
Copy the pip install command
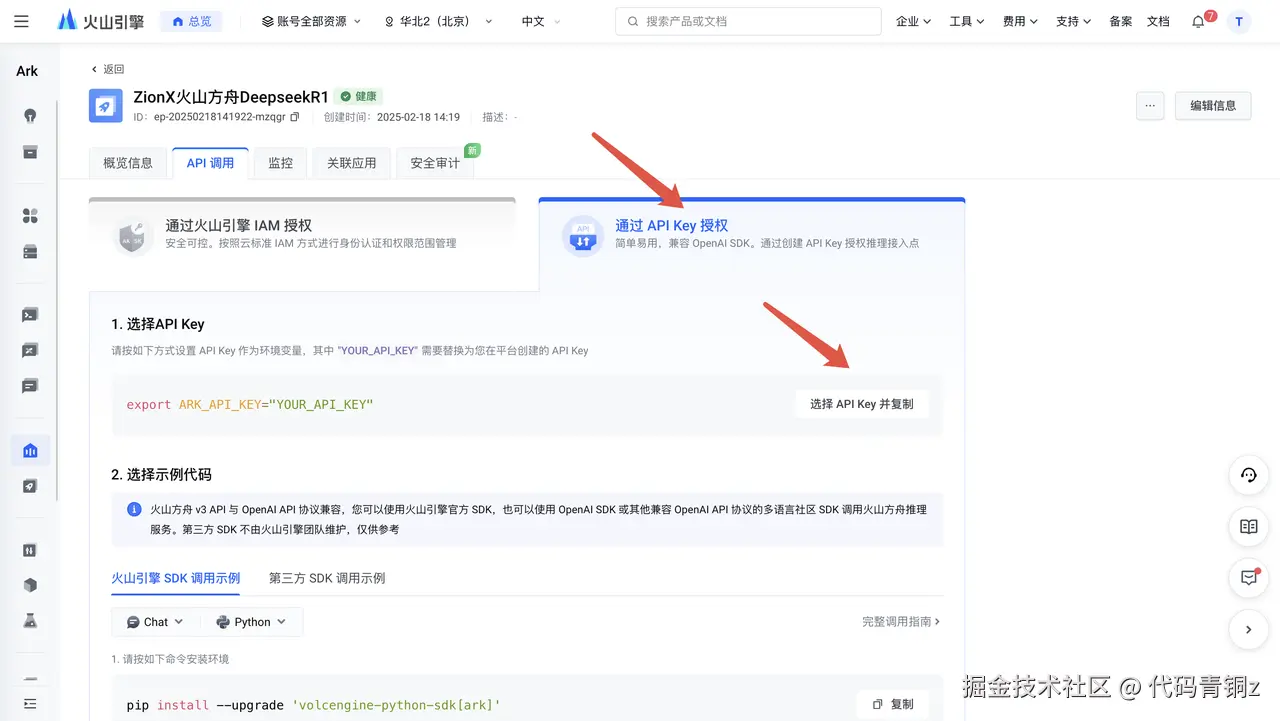coord(893,704)
